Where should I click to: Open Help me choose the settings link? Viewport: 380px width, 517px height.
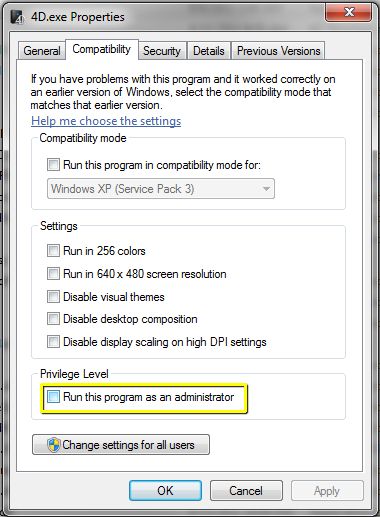coord(106,121)
